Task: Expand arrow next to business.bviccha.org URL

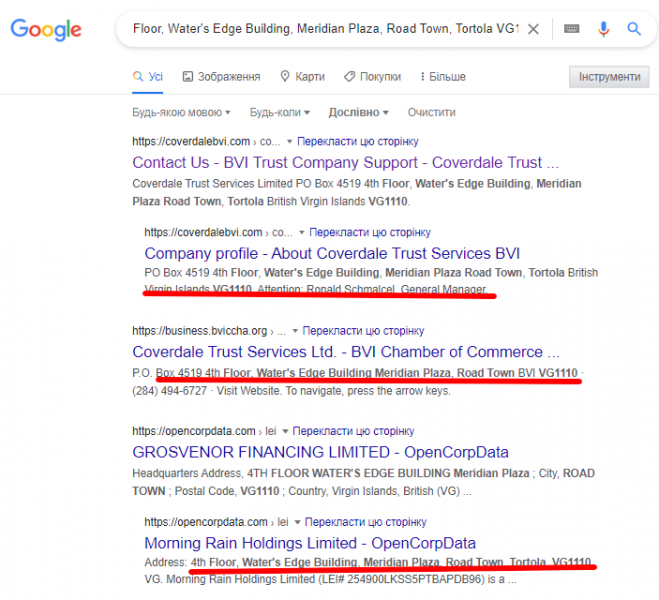Action: [295, 331]
